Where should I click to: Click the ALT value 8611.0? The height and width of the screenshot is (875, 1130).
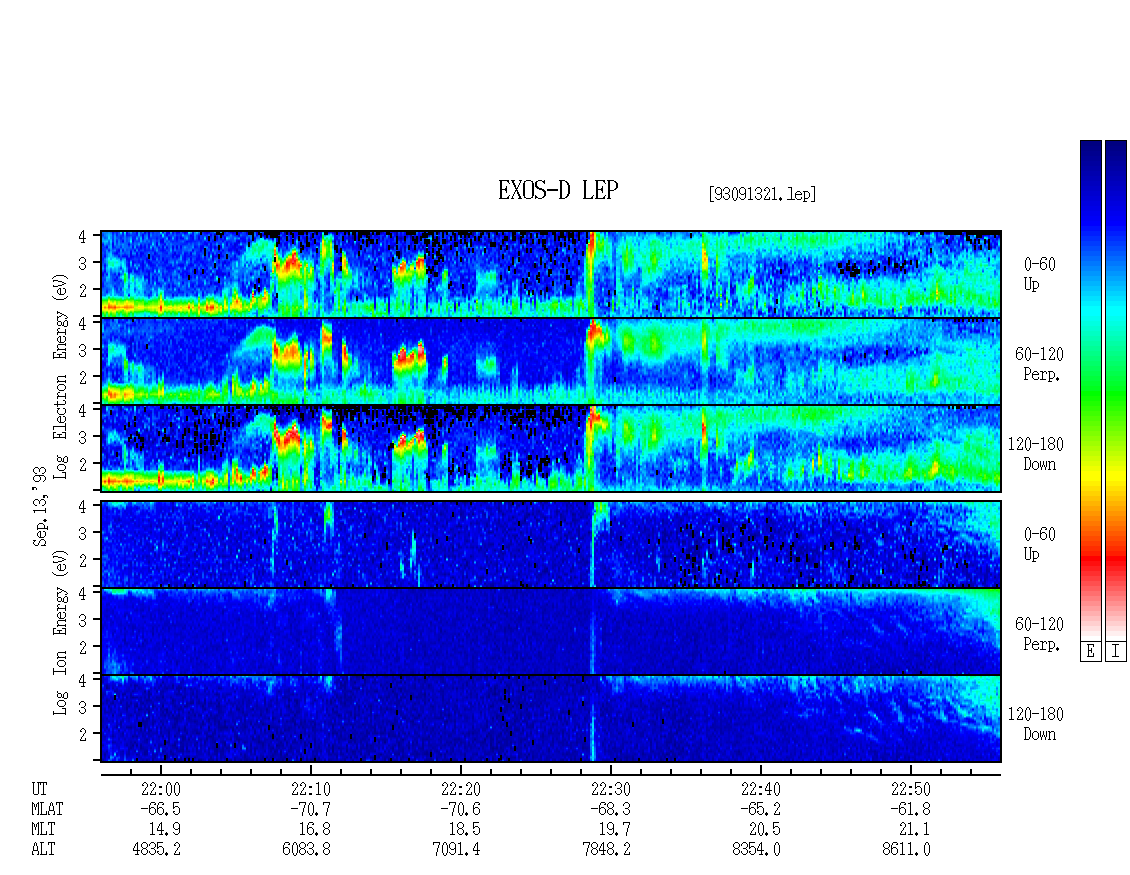click(906, 850)
